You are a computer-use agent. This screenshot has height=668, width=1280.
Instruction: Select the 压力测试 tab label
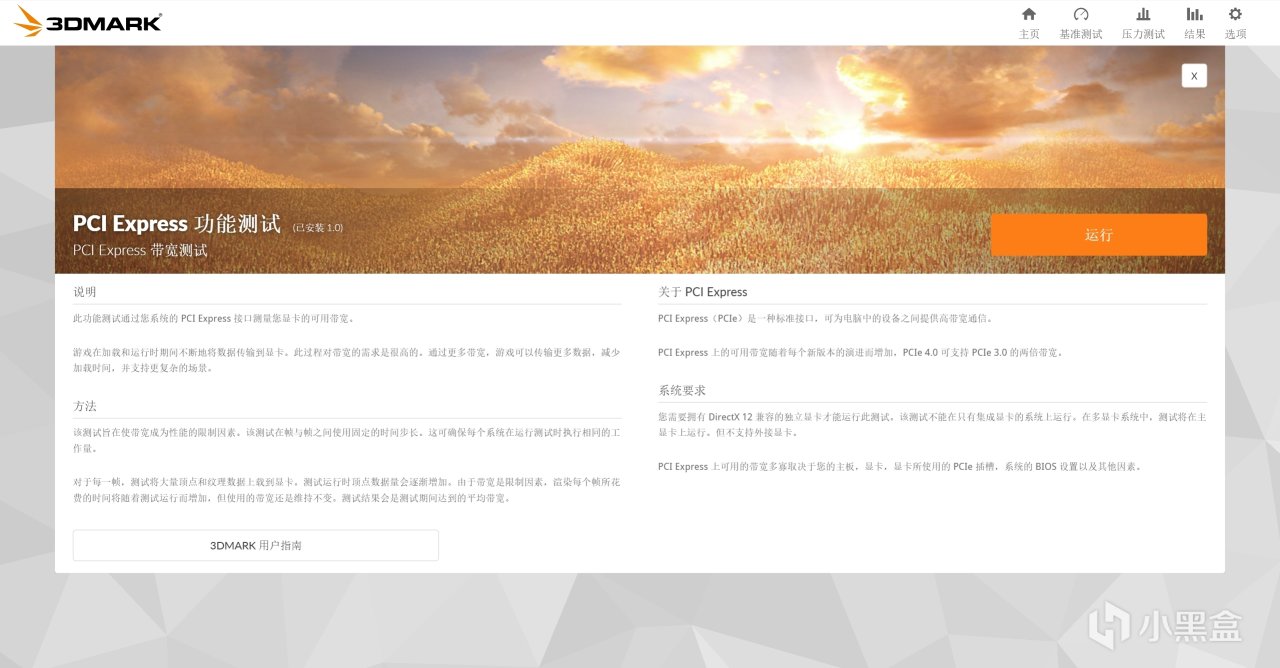click(1143, 34)
